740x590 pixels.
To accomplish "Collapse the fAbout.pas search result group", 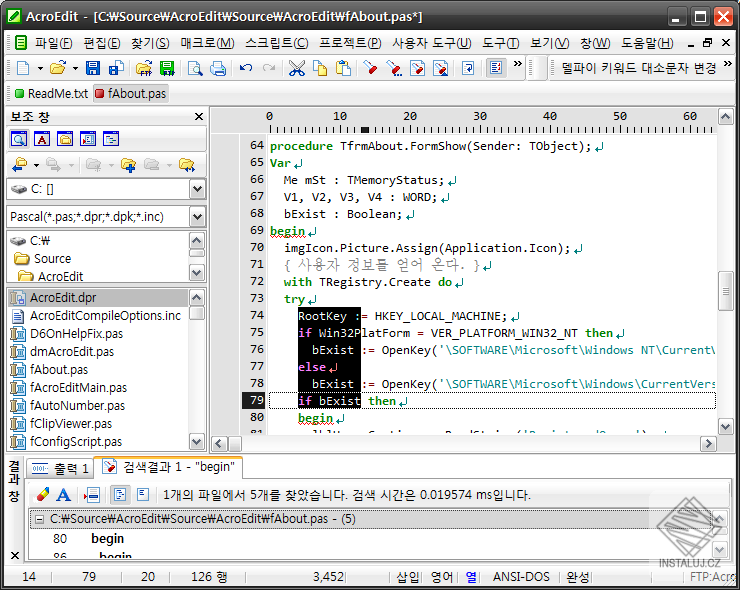I will (38, 519).
